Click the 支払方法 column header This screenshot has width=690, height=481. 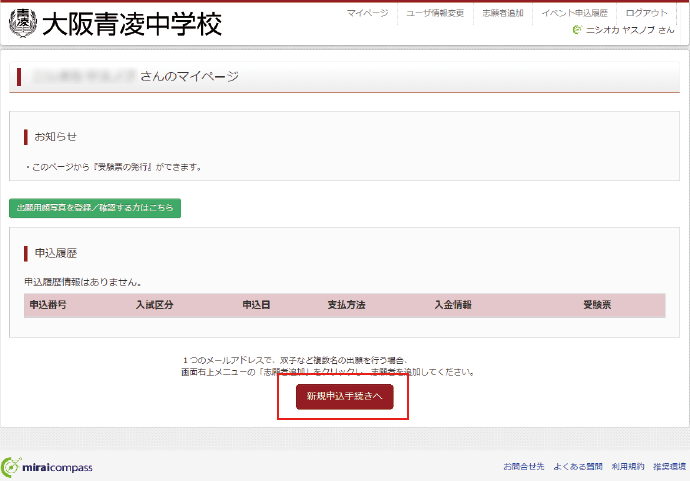(x=346, y=305)
